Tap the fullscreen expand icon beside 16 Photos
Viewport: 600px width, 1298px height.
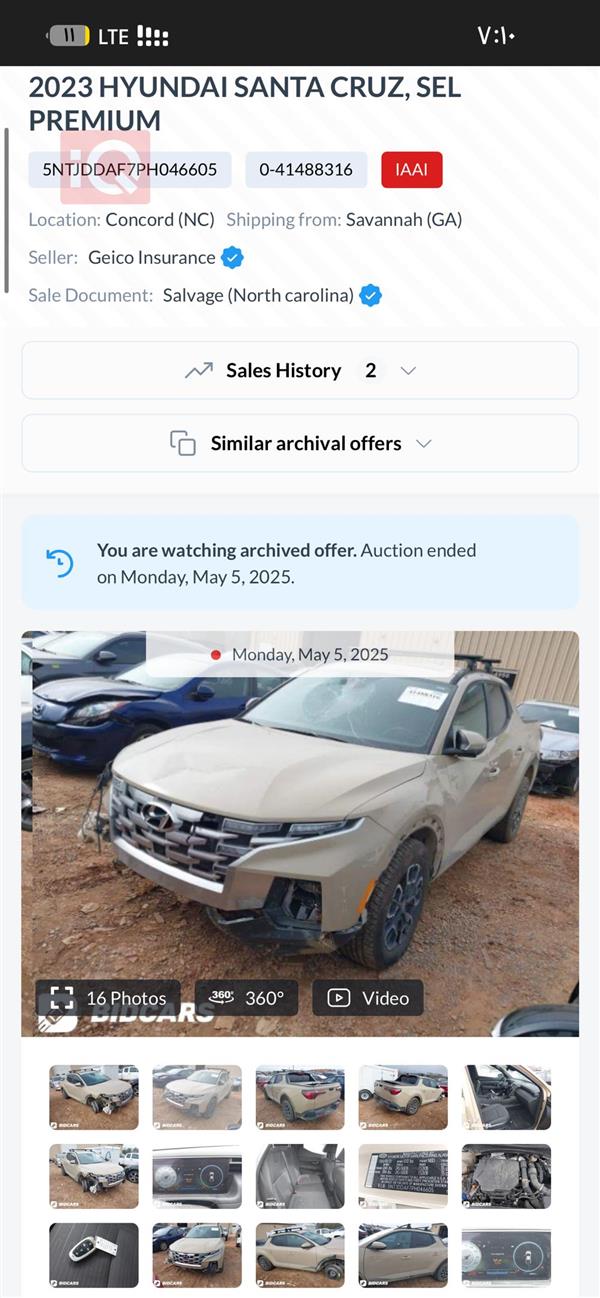point(61,997)
